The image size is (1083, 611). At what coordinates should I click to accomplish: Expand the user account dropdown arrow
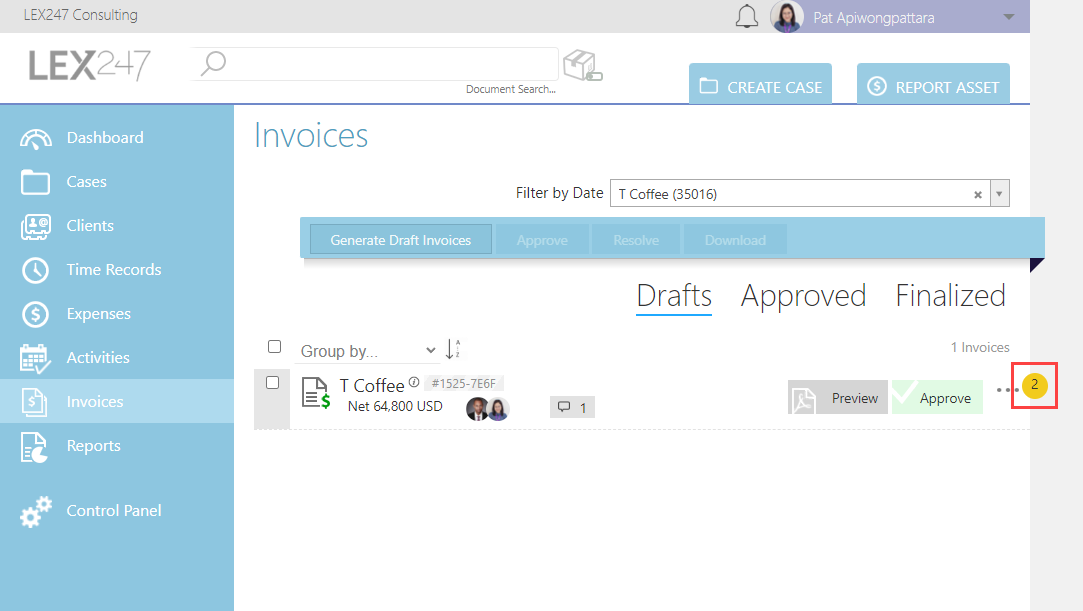click(x=1009, y=17)
